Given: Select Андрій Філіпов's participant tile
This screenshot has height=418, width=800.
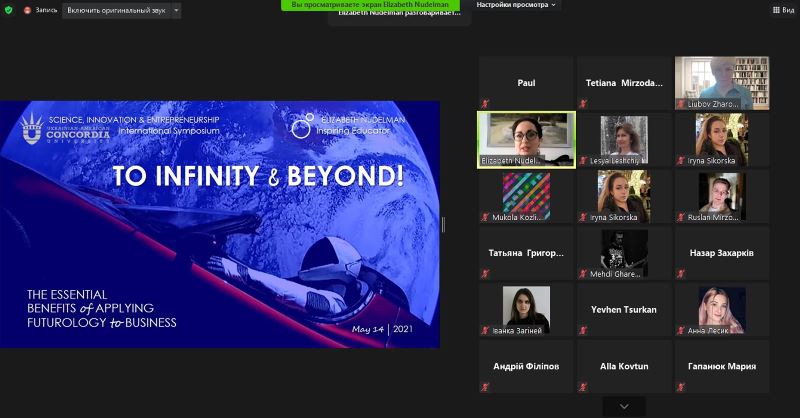Looking at the screenshot, I should (x=526, y=366).
